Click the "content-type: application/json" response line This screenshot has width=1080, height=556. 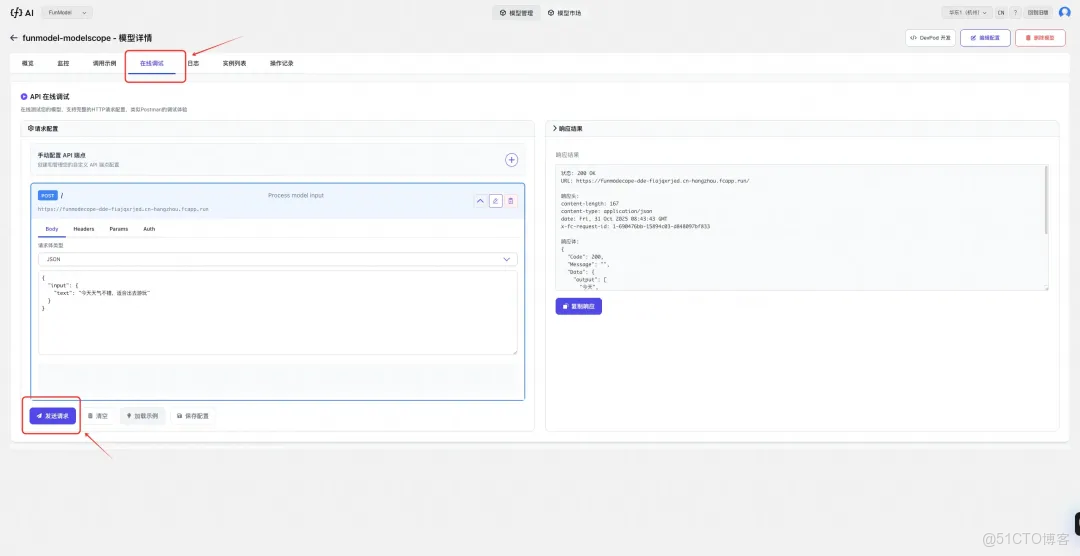pos(607,212)
